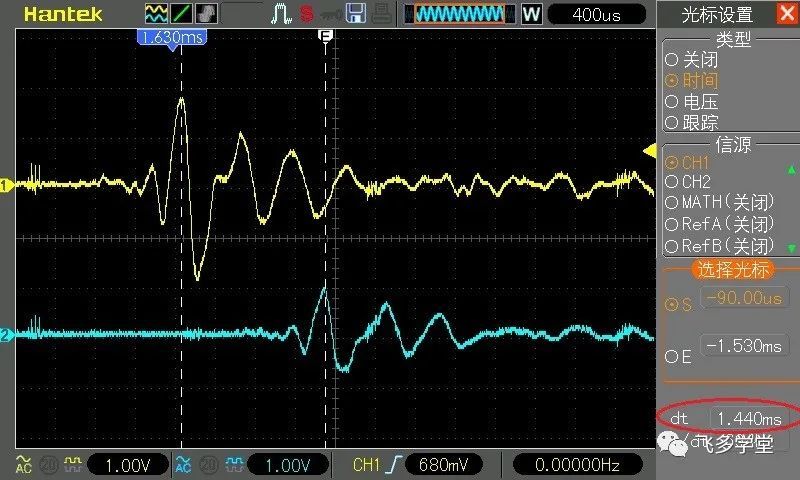Close the 光标设置 panel with X
This screenshot has height=480, width=800.
click(788, 13)
